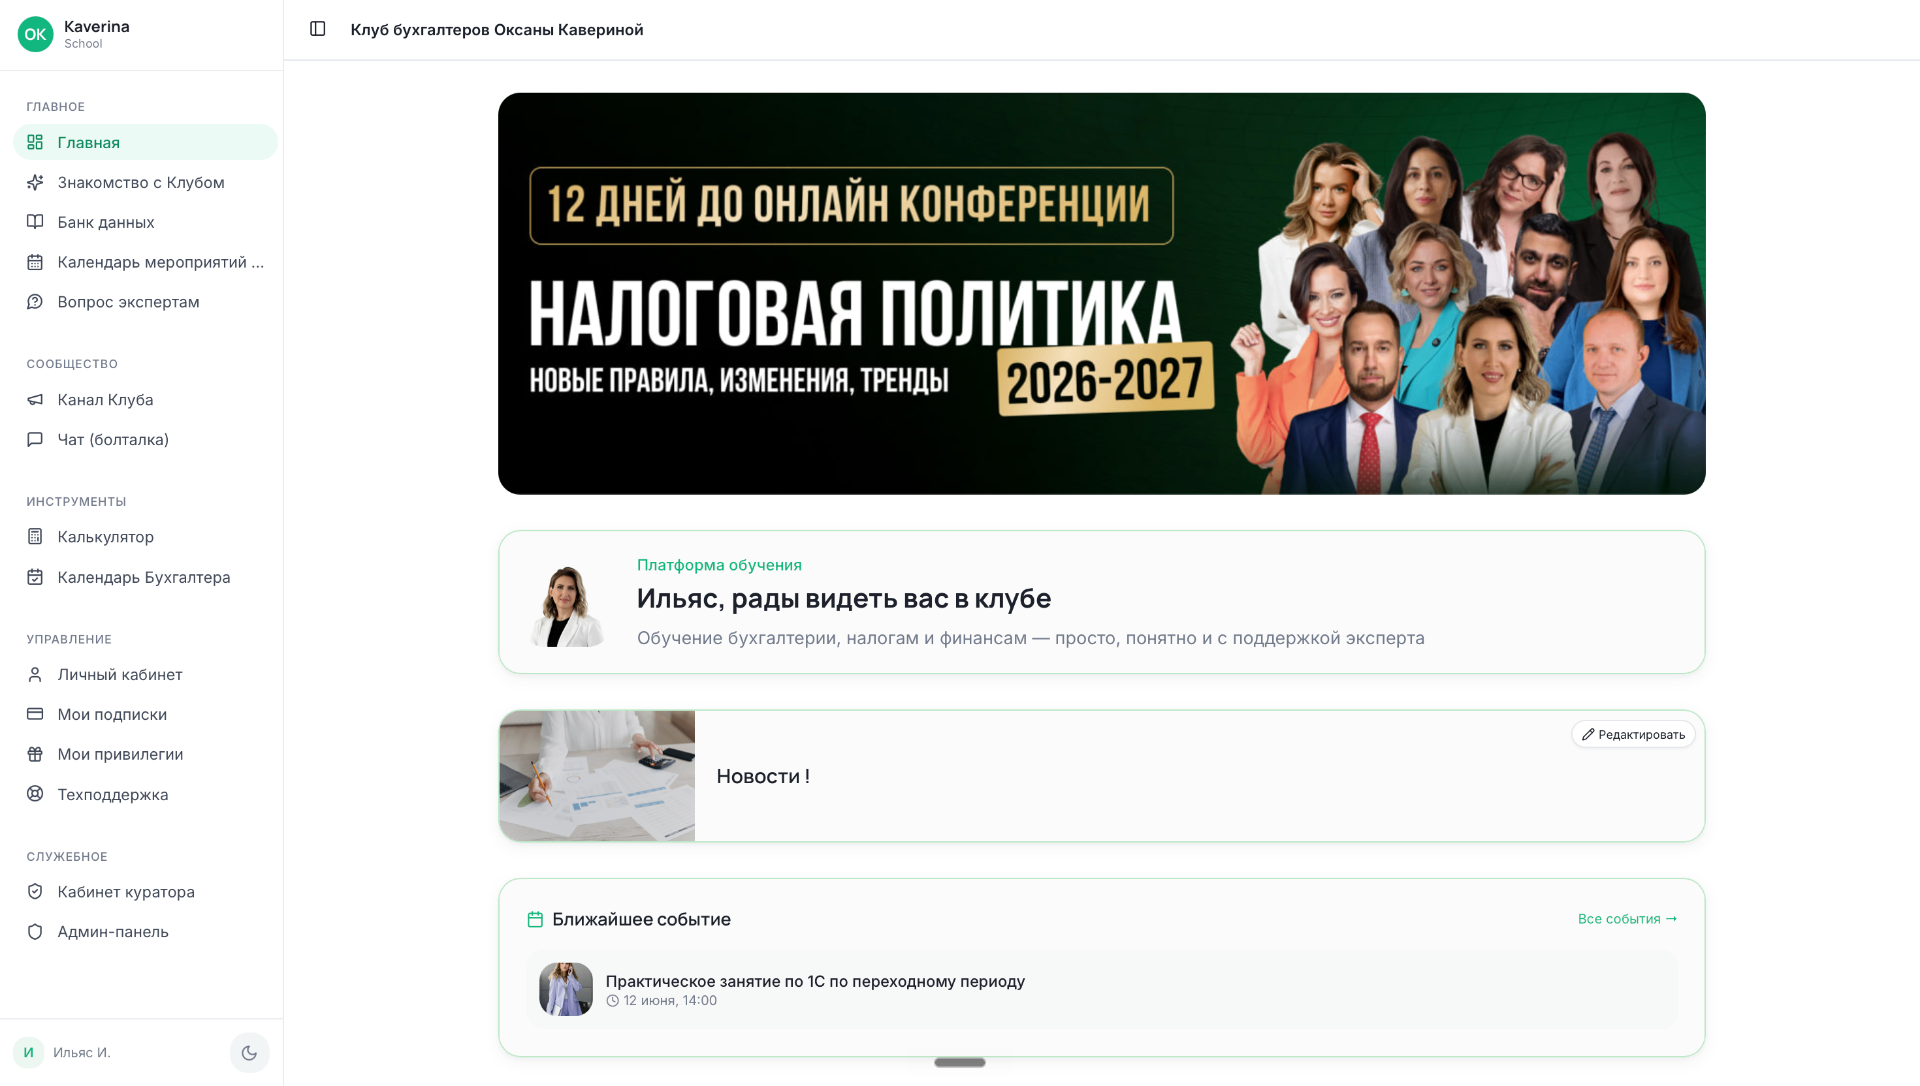Image resolution: width=1920 pixels, height=1086 pixels.
Task: Click the sidebar collapse toggle icon
Action: [318, 29]
